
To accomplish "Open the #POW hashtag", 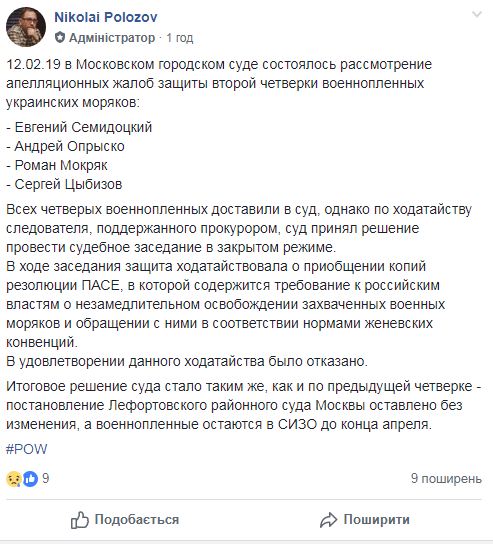I will coord(27,449).
